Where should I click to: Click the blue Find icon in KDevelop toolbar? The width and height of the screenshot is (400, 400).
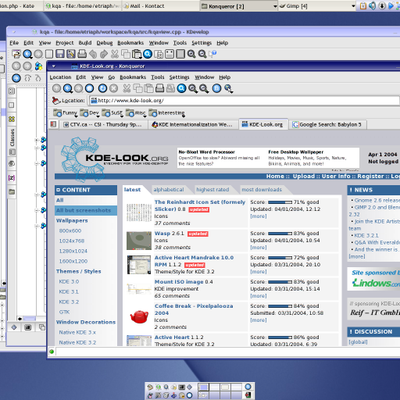pyautogui.click(x=148, y=54)
